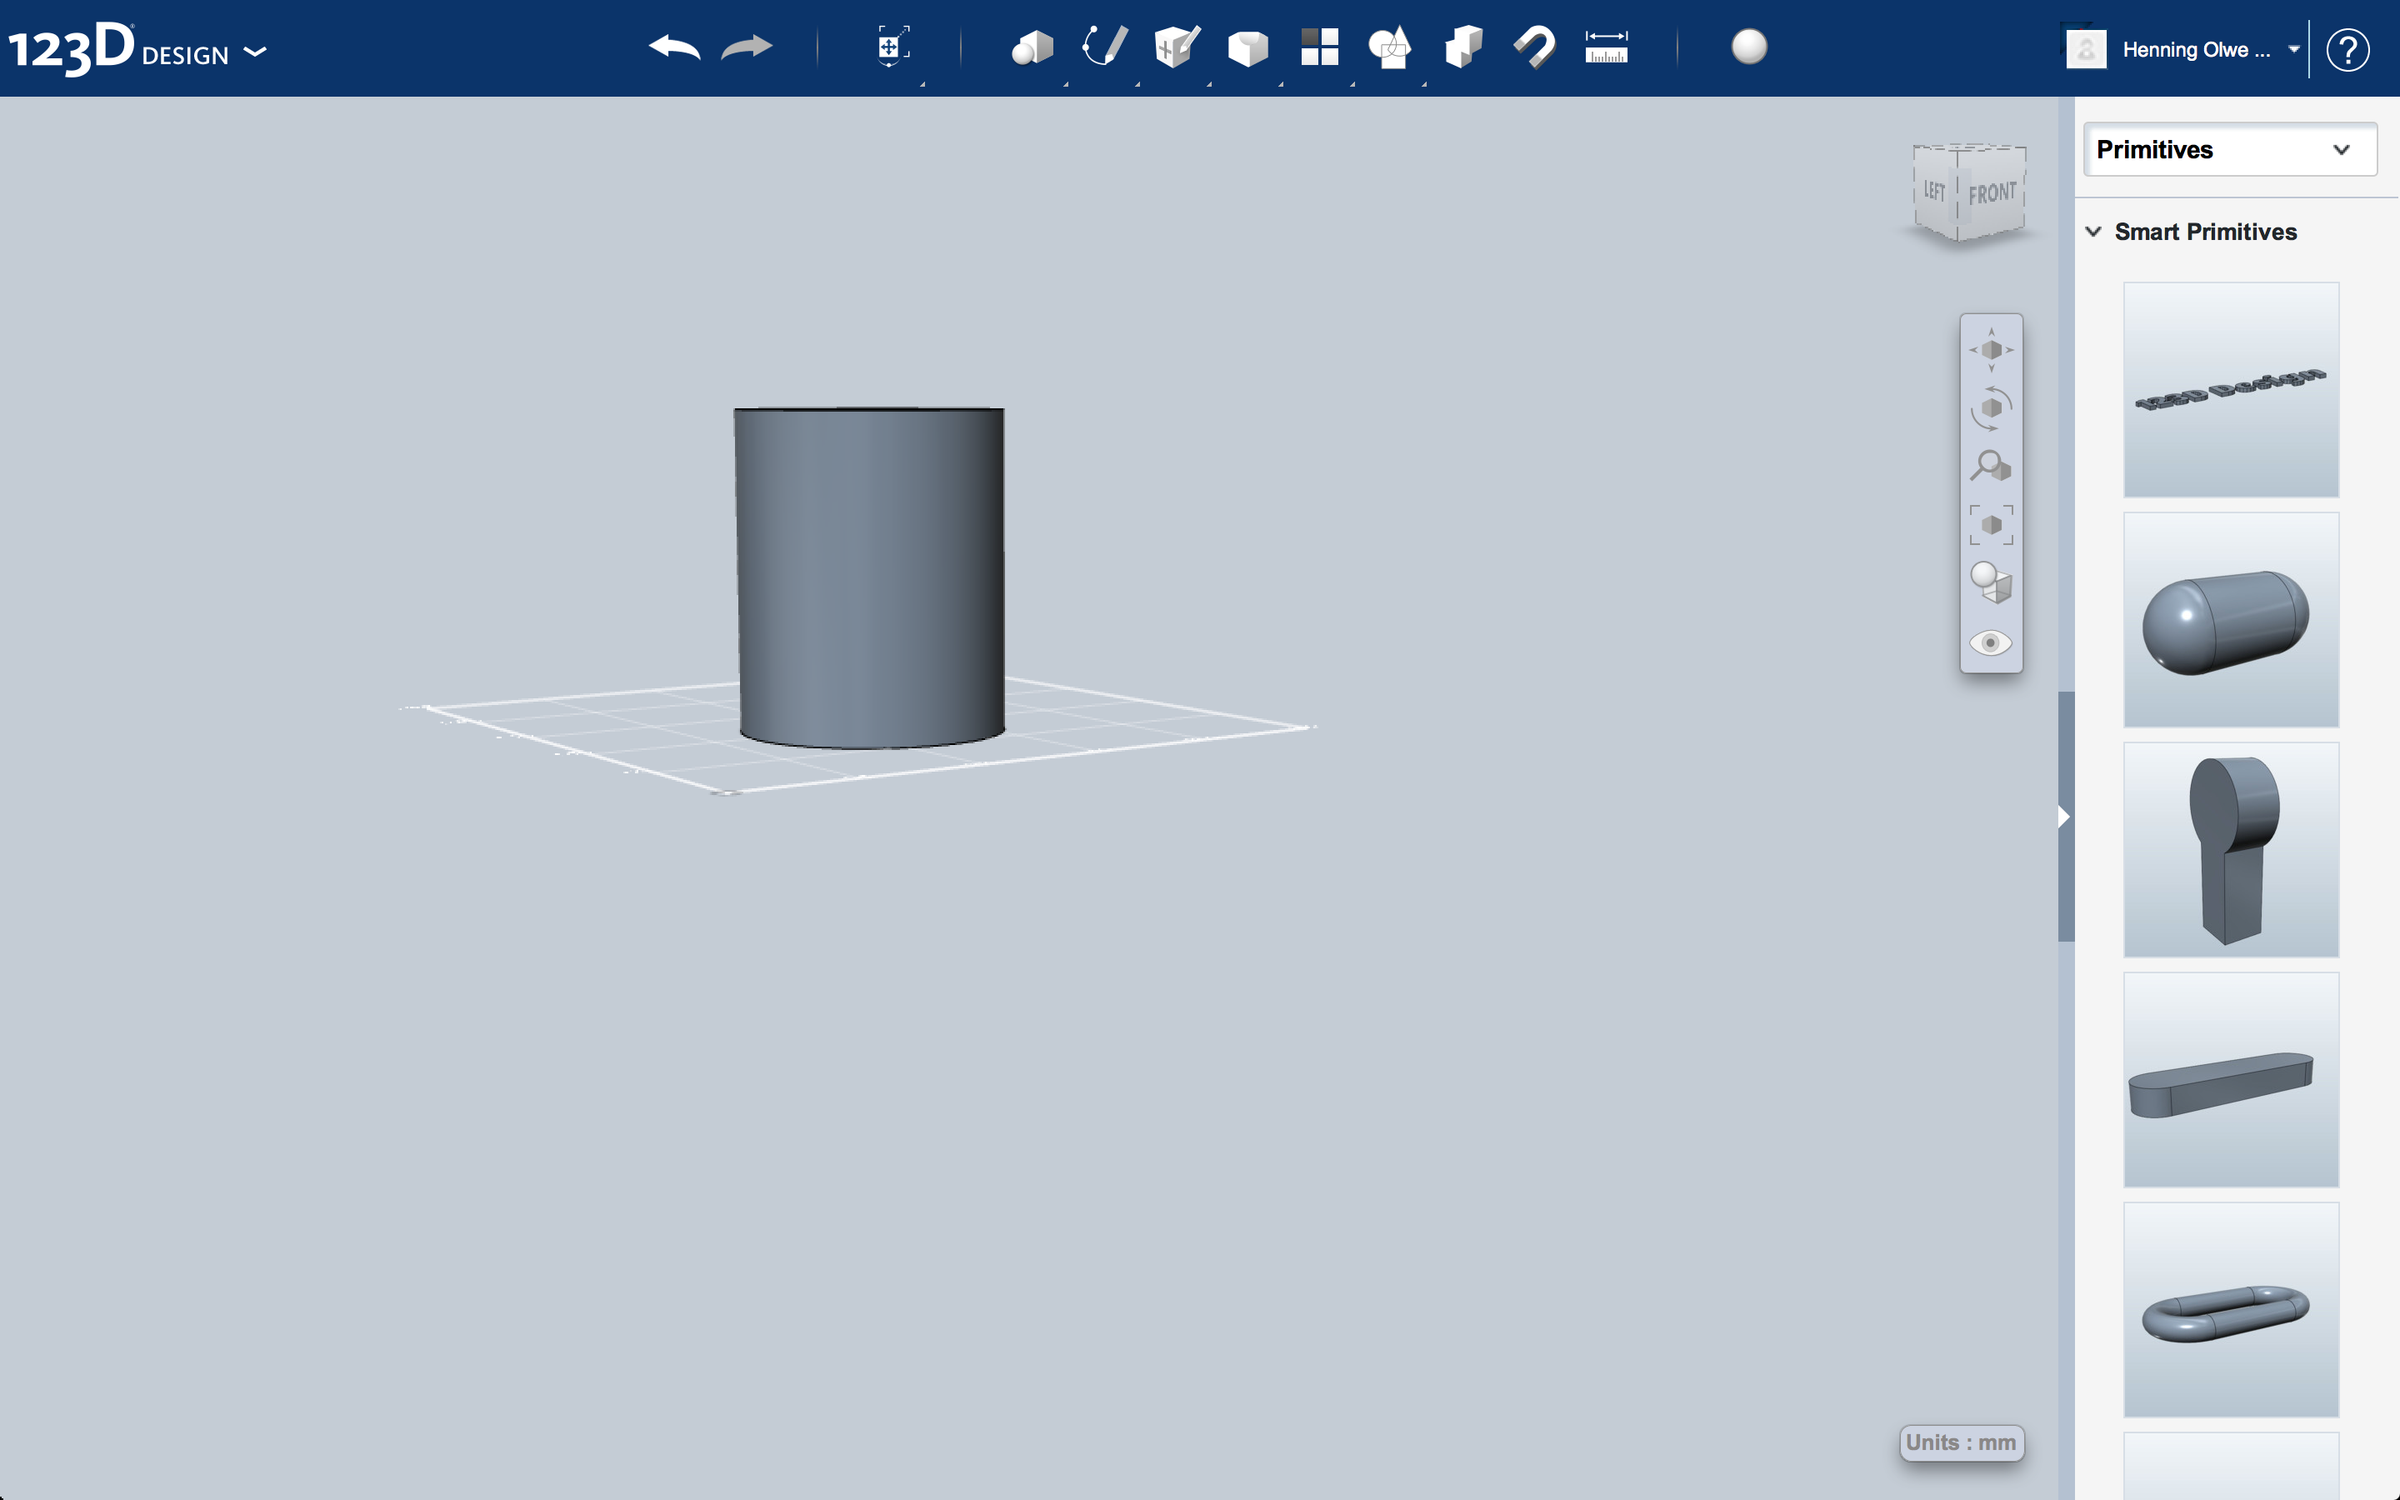Activate the Snap magnet tool
2400x1500 pixels.
coord(1535,47)
